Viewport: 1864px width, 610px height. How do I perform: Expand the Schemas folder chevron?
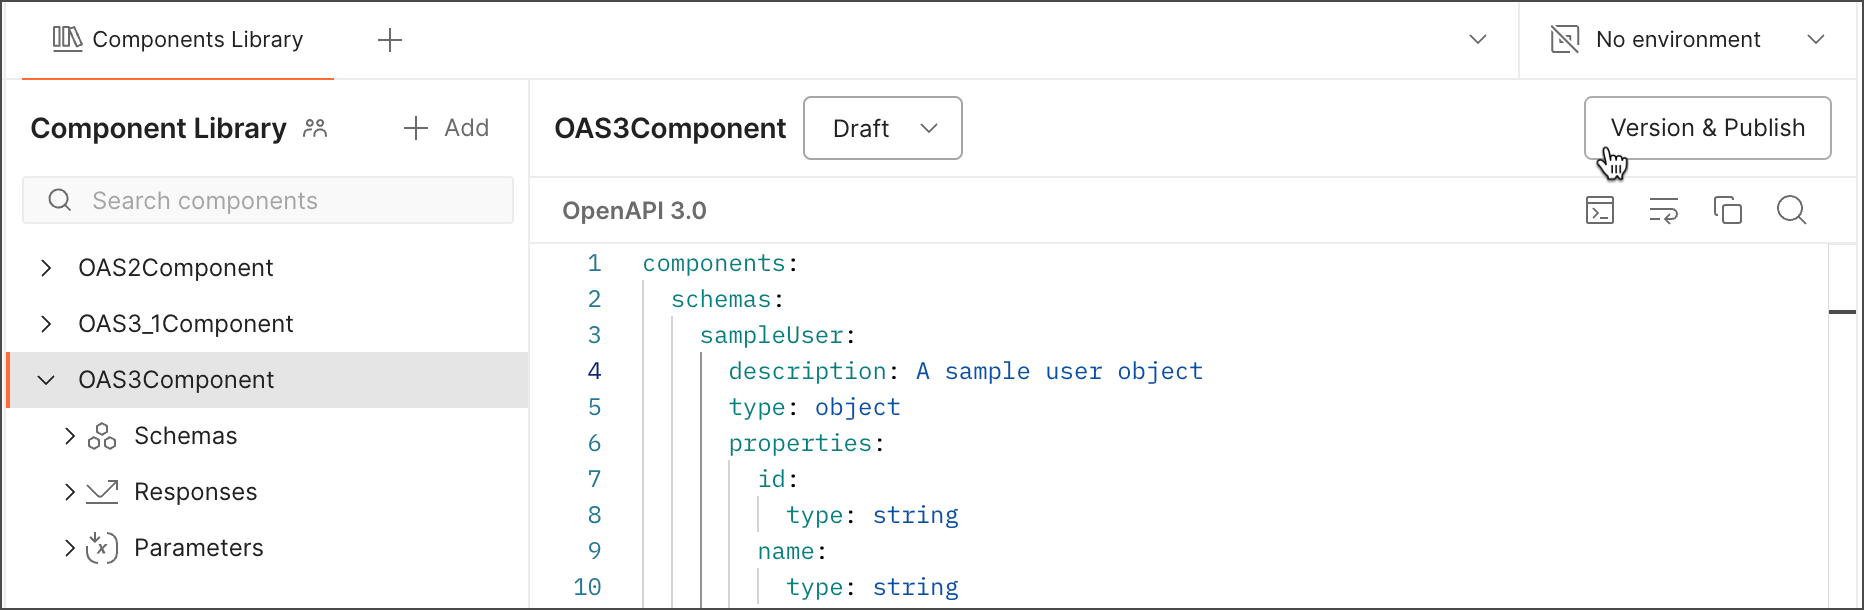69,436
